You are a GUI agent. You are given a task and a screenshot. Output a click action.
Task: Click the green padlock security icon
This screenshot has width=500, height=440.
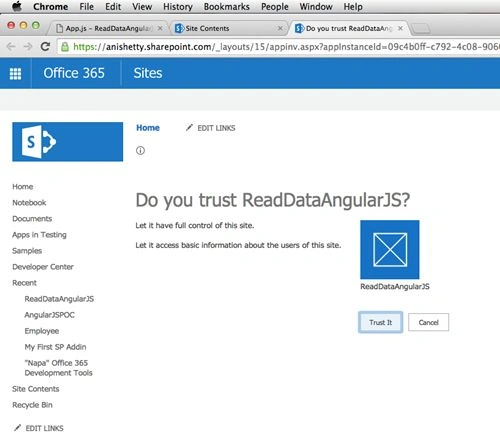pos(65,47)
